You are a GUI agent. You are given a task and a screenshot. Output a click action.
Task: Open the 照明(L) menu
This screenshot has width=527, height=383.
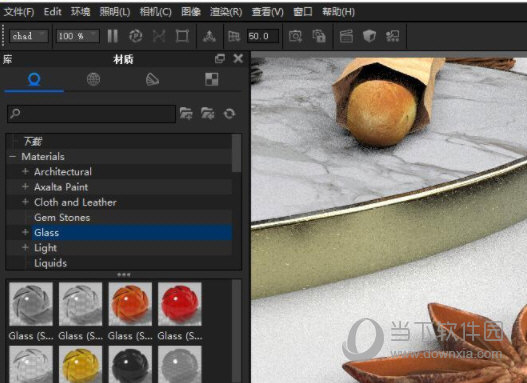(x=115, y=12)
